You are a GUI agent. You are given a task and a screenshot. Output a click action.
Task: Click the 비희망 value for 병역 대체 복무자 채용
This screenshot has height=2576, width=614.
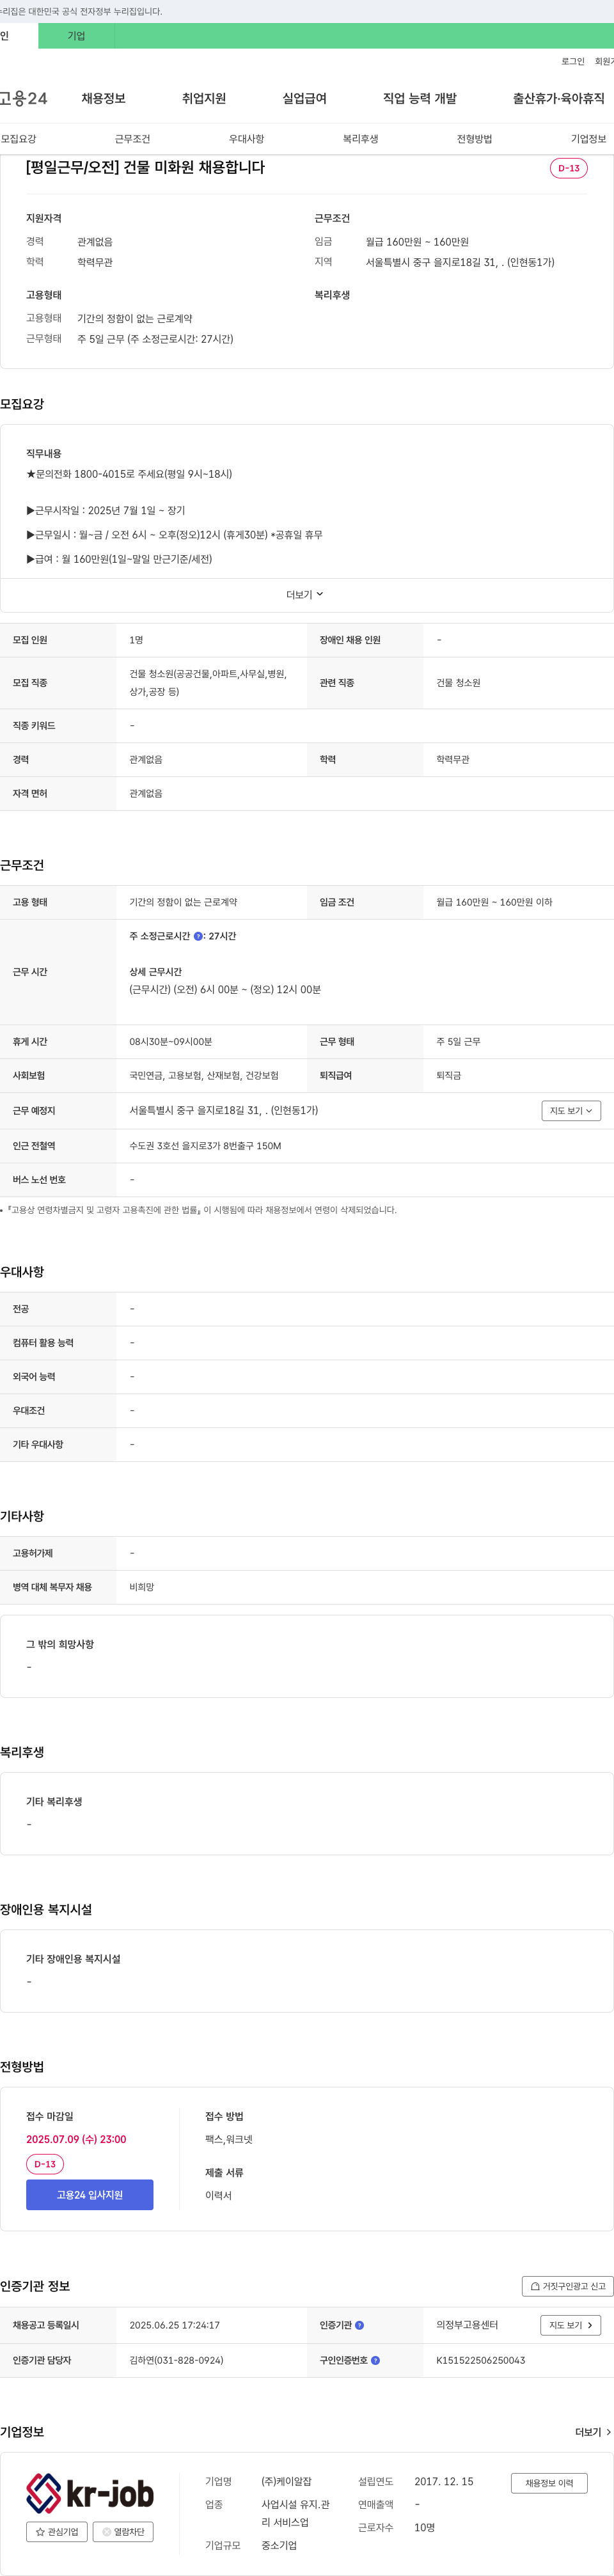click(x=142, y=1587)
